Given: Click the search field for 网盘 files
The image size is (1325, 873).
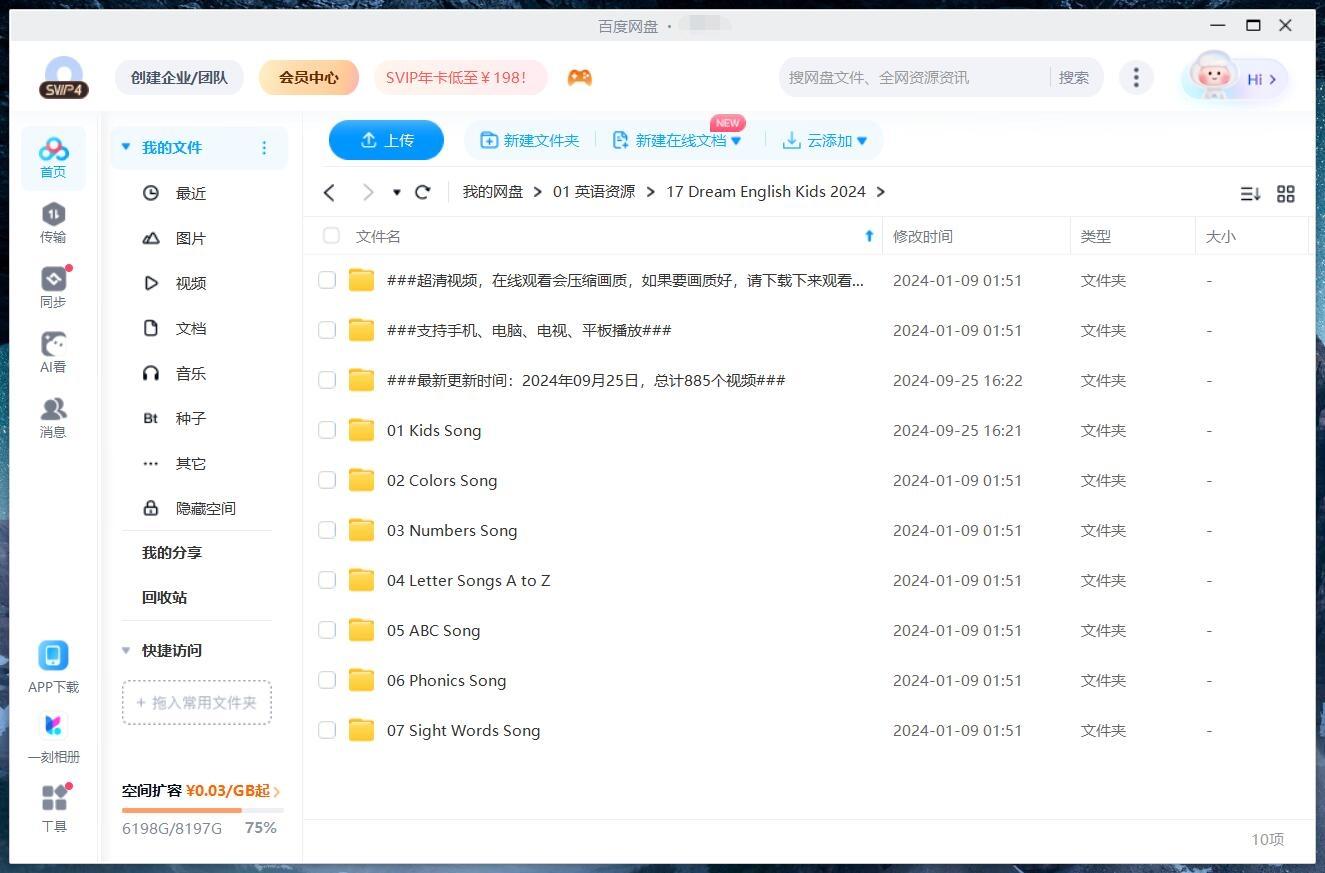Looking at the screenshot, I should point(912,78).
